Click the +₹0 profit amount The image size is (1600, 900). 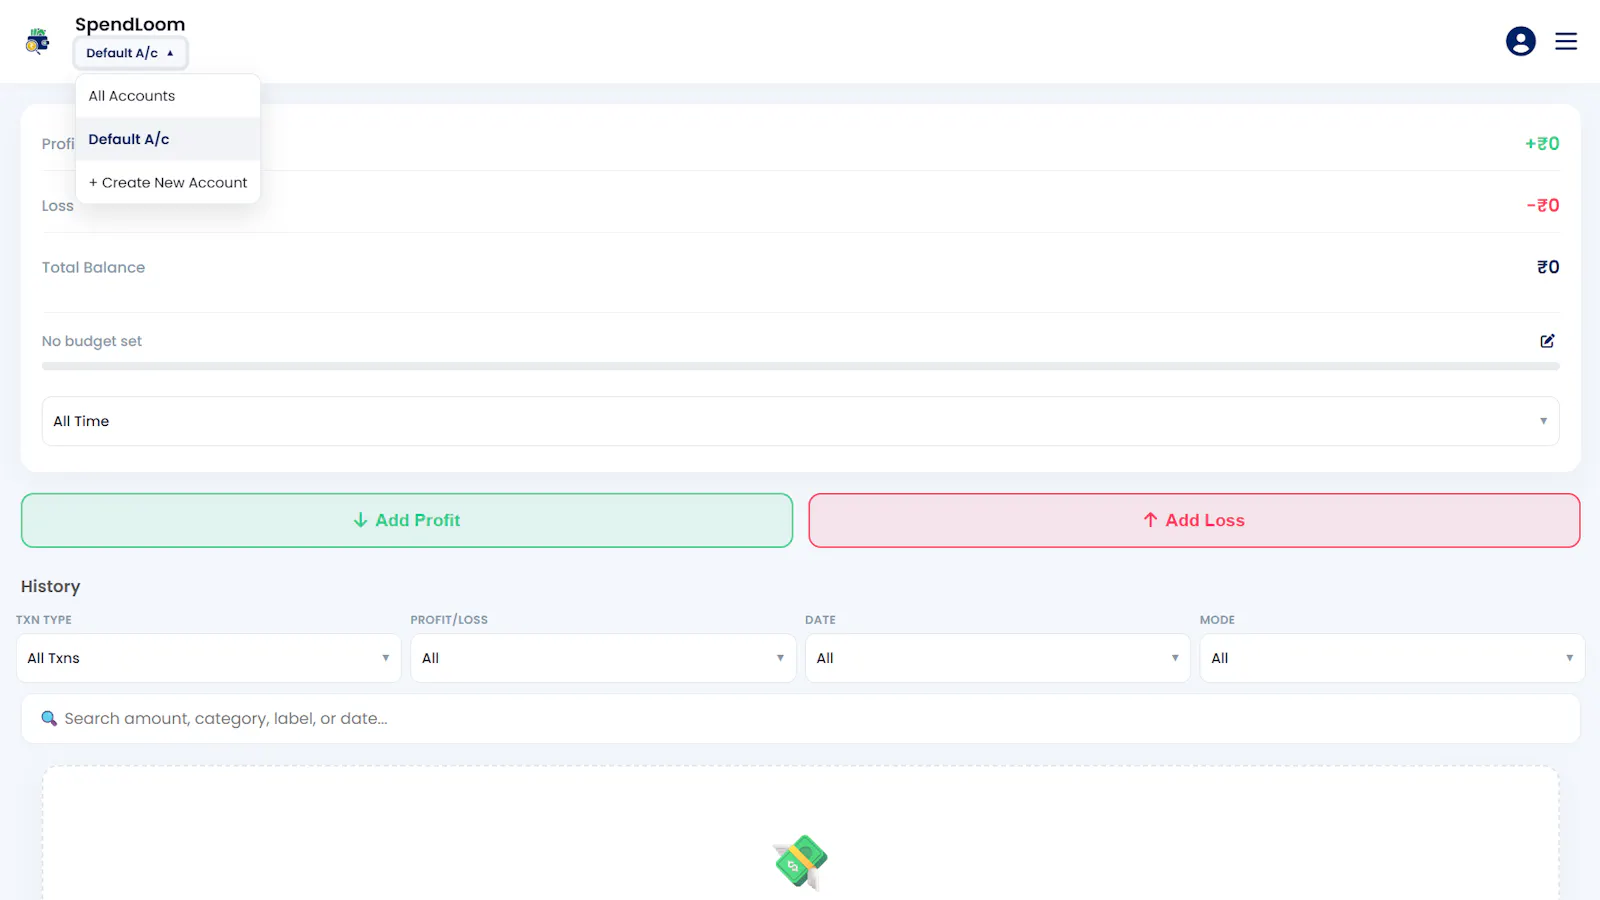1542,144
